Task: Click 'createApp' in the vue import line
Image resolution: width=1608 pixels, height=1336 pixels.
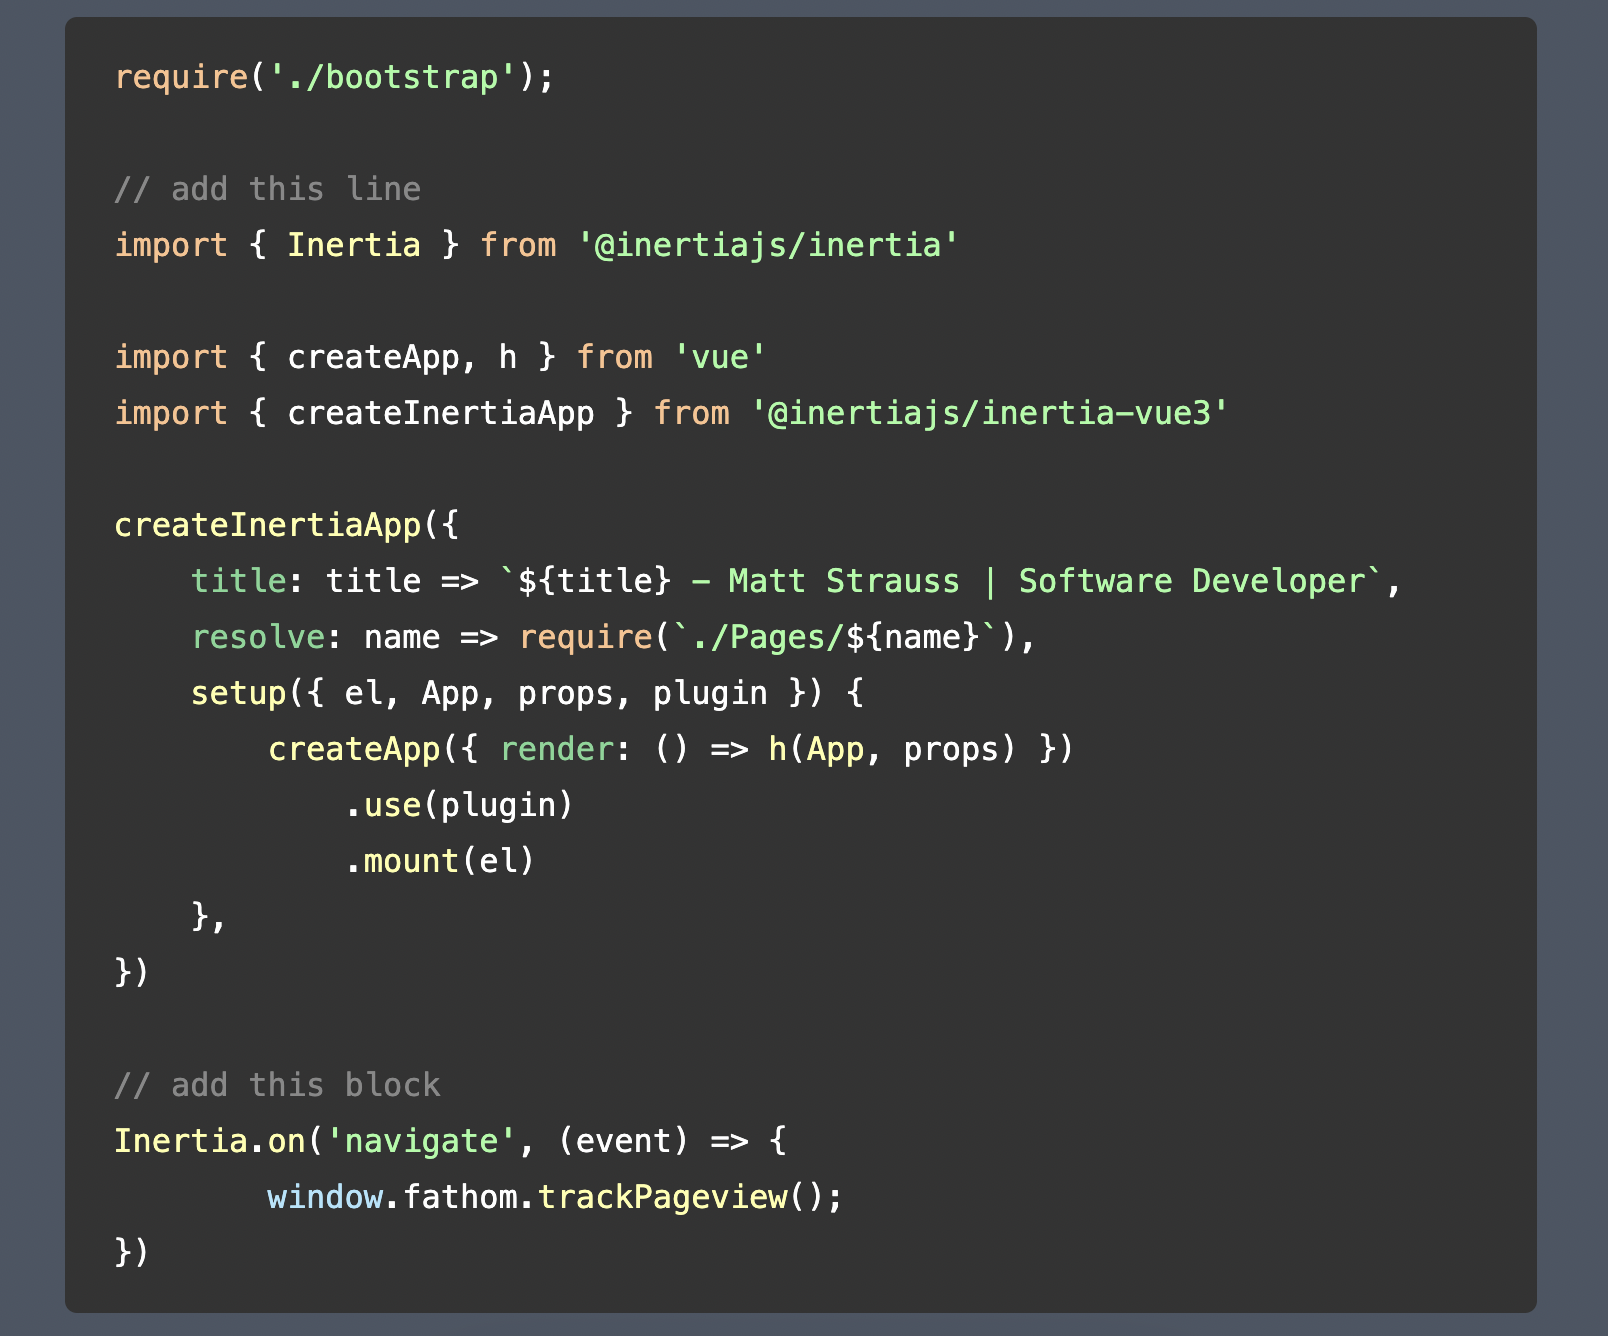Action: [x=373, y=357]
